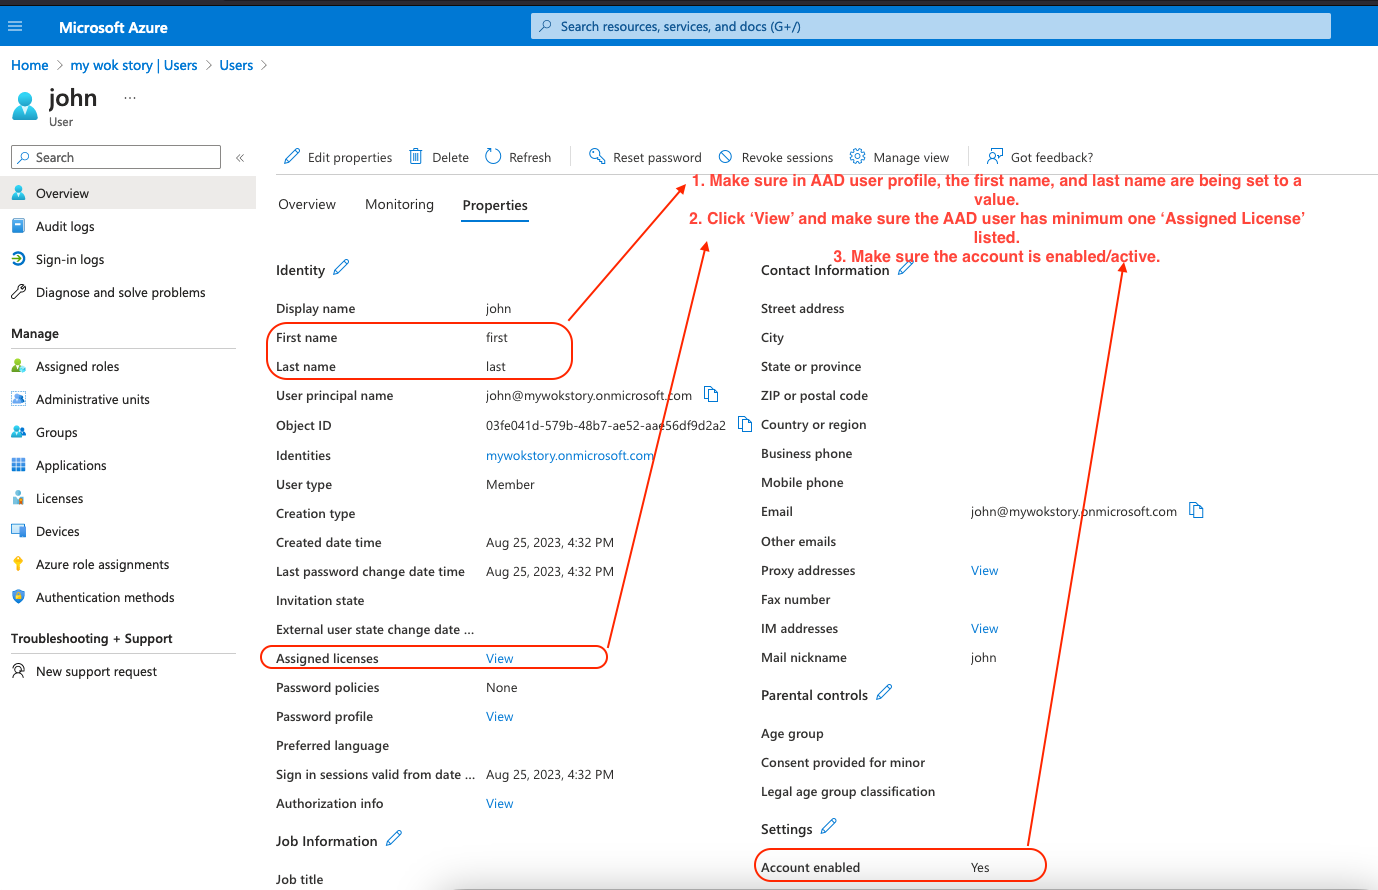
Task: Open the Azure portal hamburger menu
Action: 15,26
